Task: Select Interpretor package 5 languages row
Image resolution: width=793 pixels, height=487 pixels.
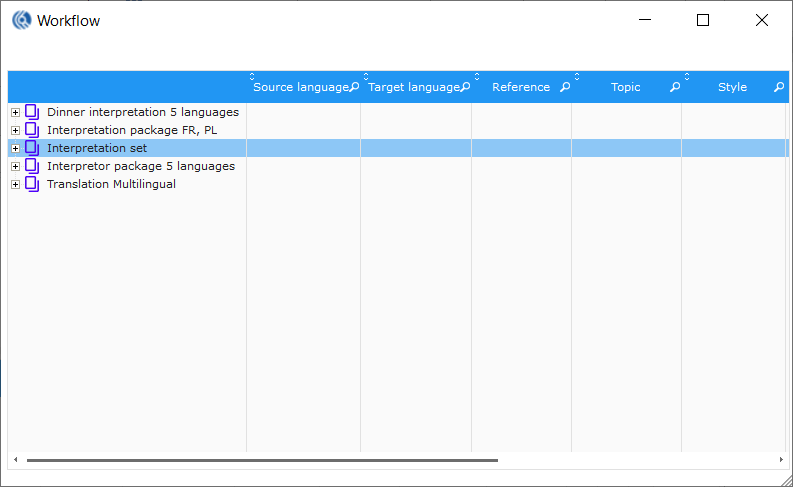Action: 140,166
